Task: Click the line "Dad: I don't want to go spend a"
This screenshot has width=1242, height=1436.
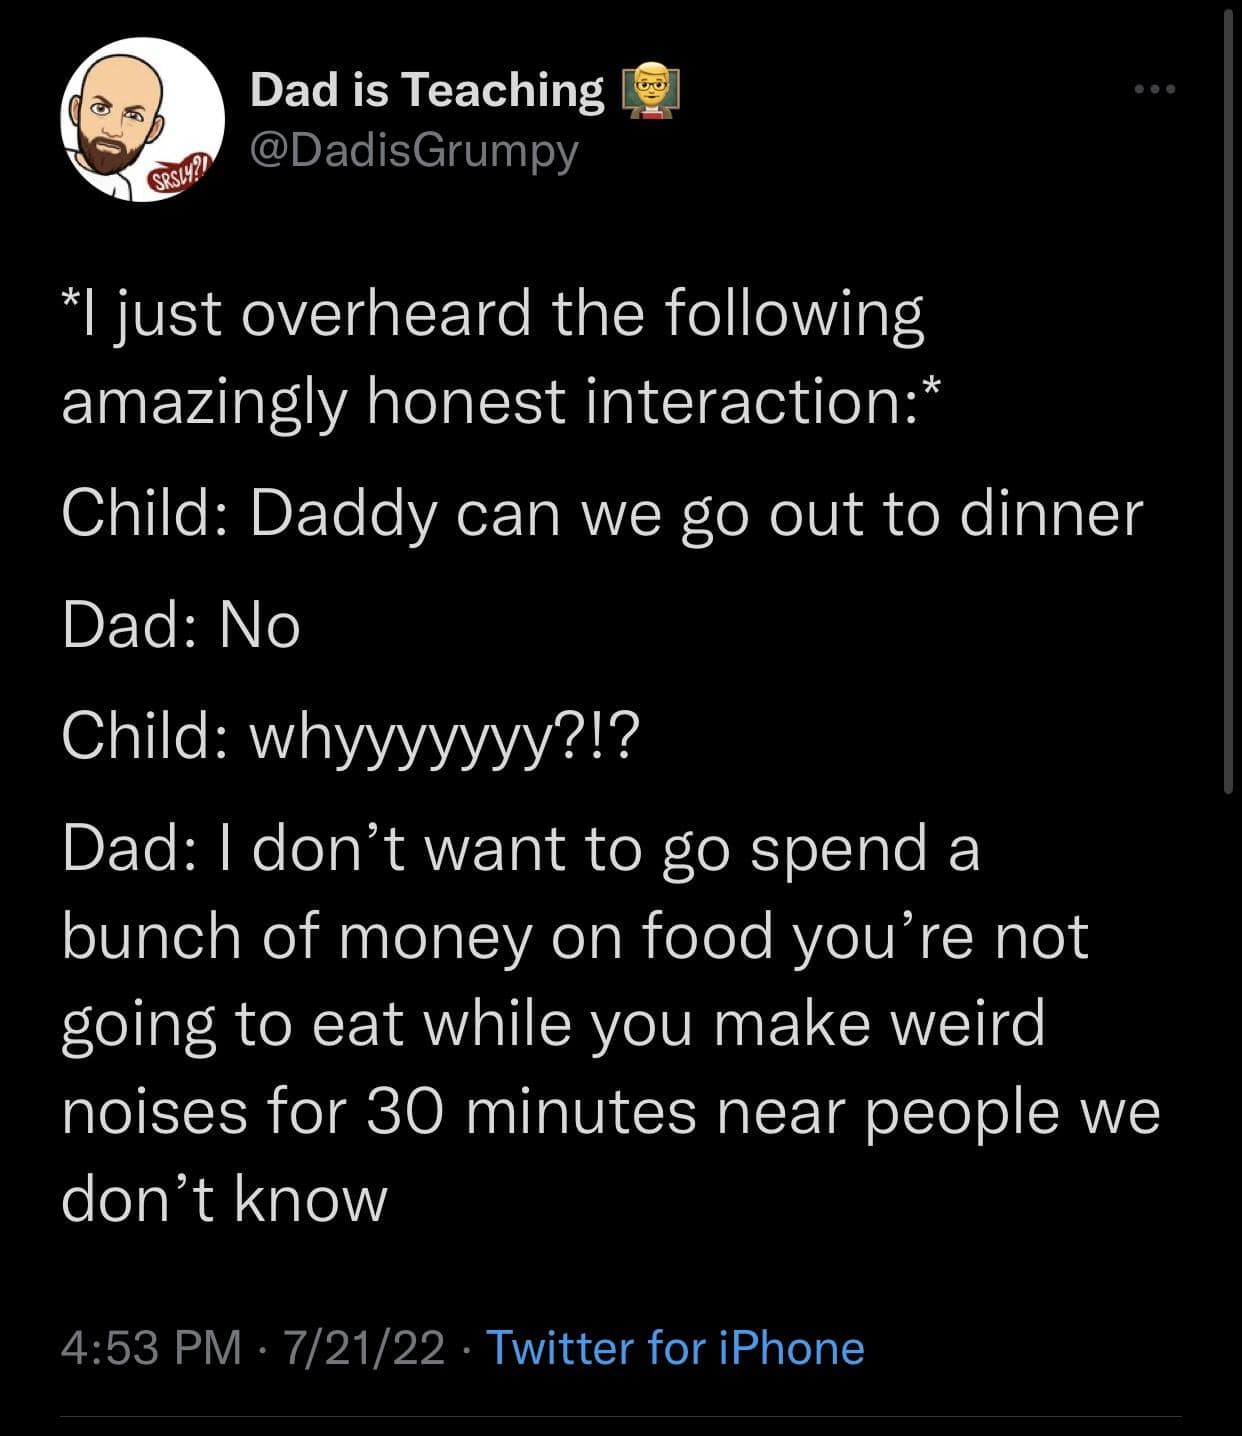Action: coord(520,850)
